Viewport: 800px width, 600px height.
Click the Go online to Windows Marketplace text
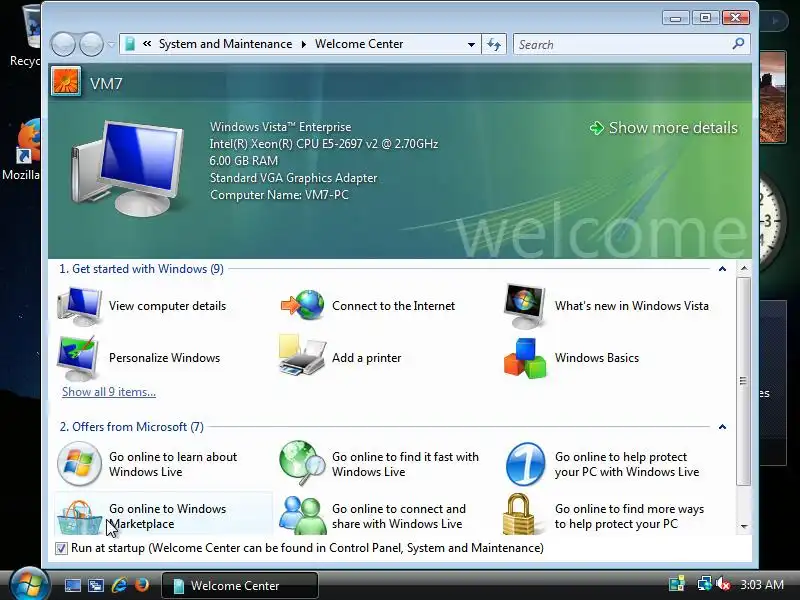pos(167,516)
